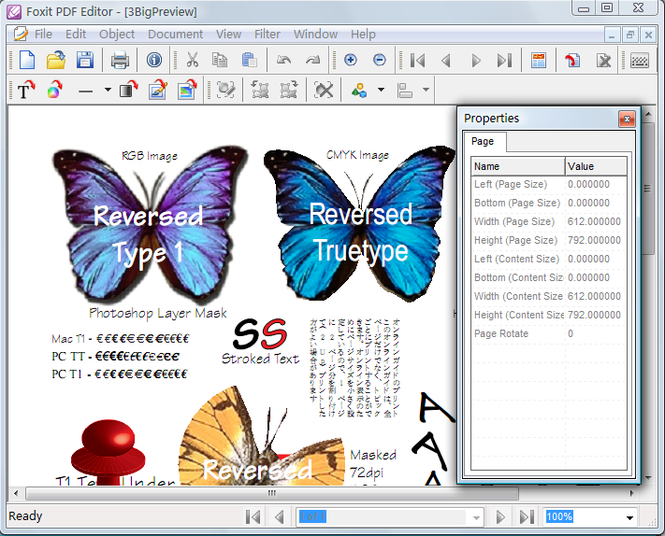
Task: Click the group objects icon
Action: click(260, 89)
